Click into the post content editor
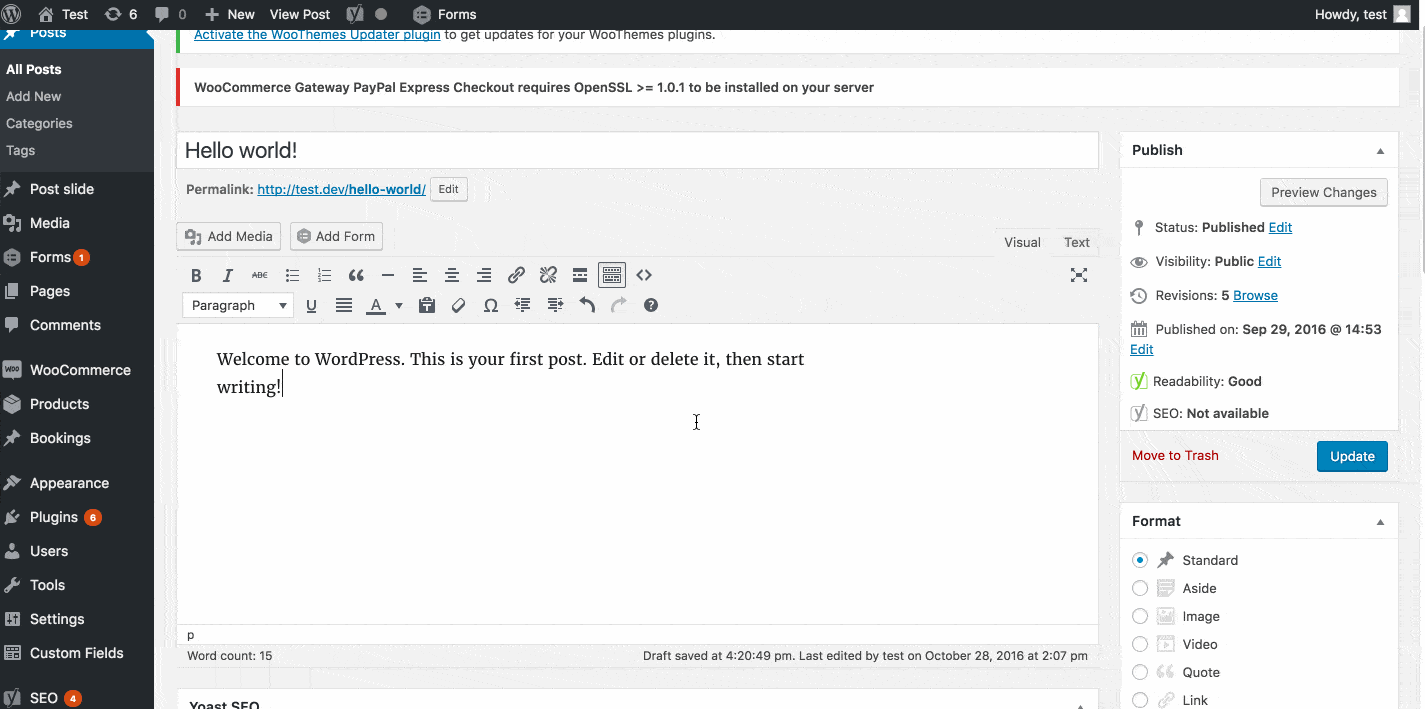The height and width of the screenshot is (709, 1425). pyautogui.click(x=637, y=474)
